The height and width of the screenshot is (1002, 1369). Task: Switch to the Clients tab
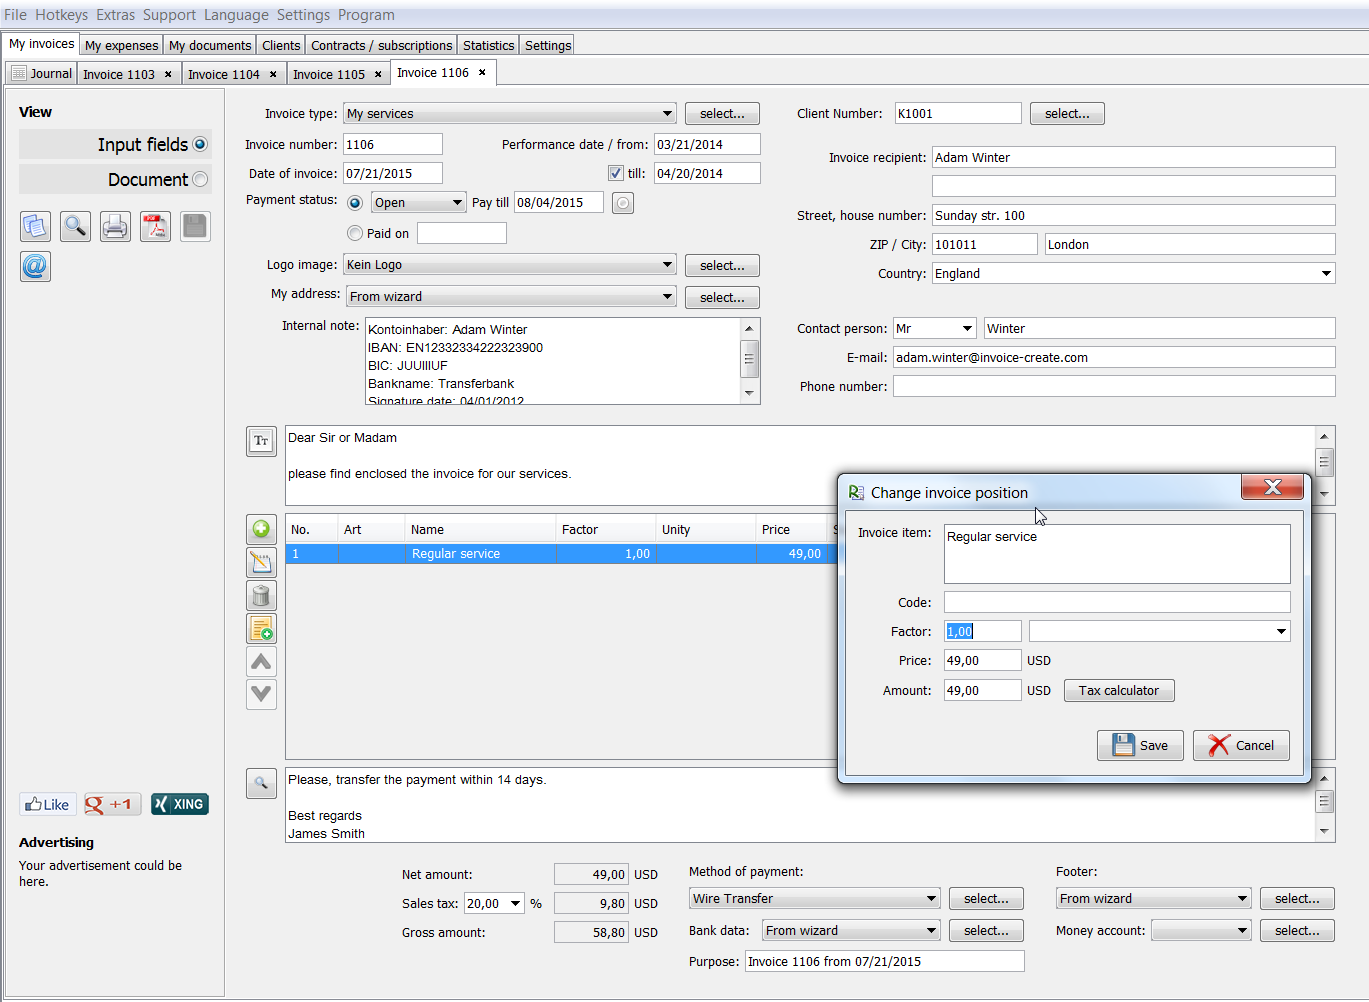click(281, 46)
